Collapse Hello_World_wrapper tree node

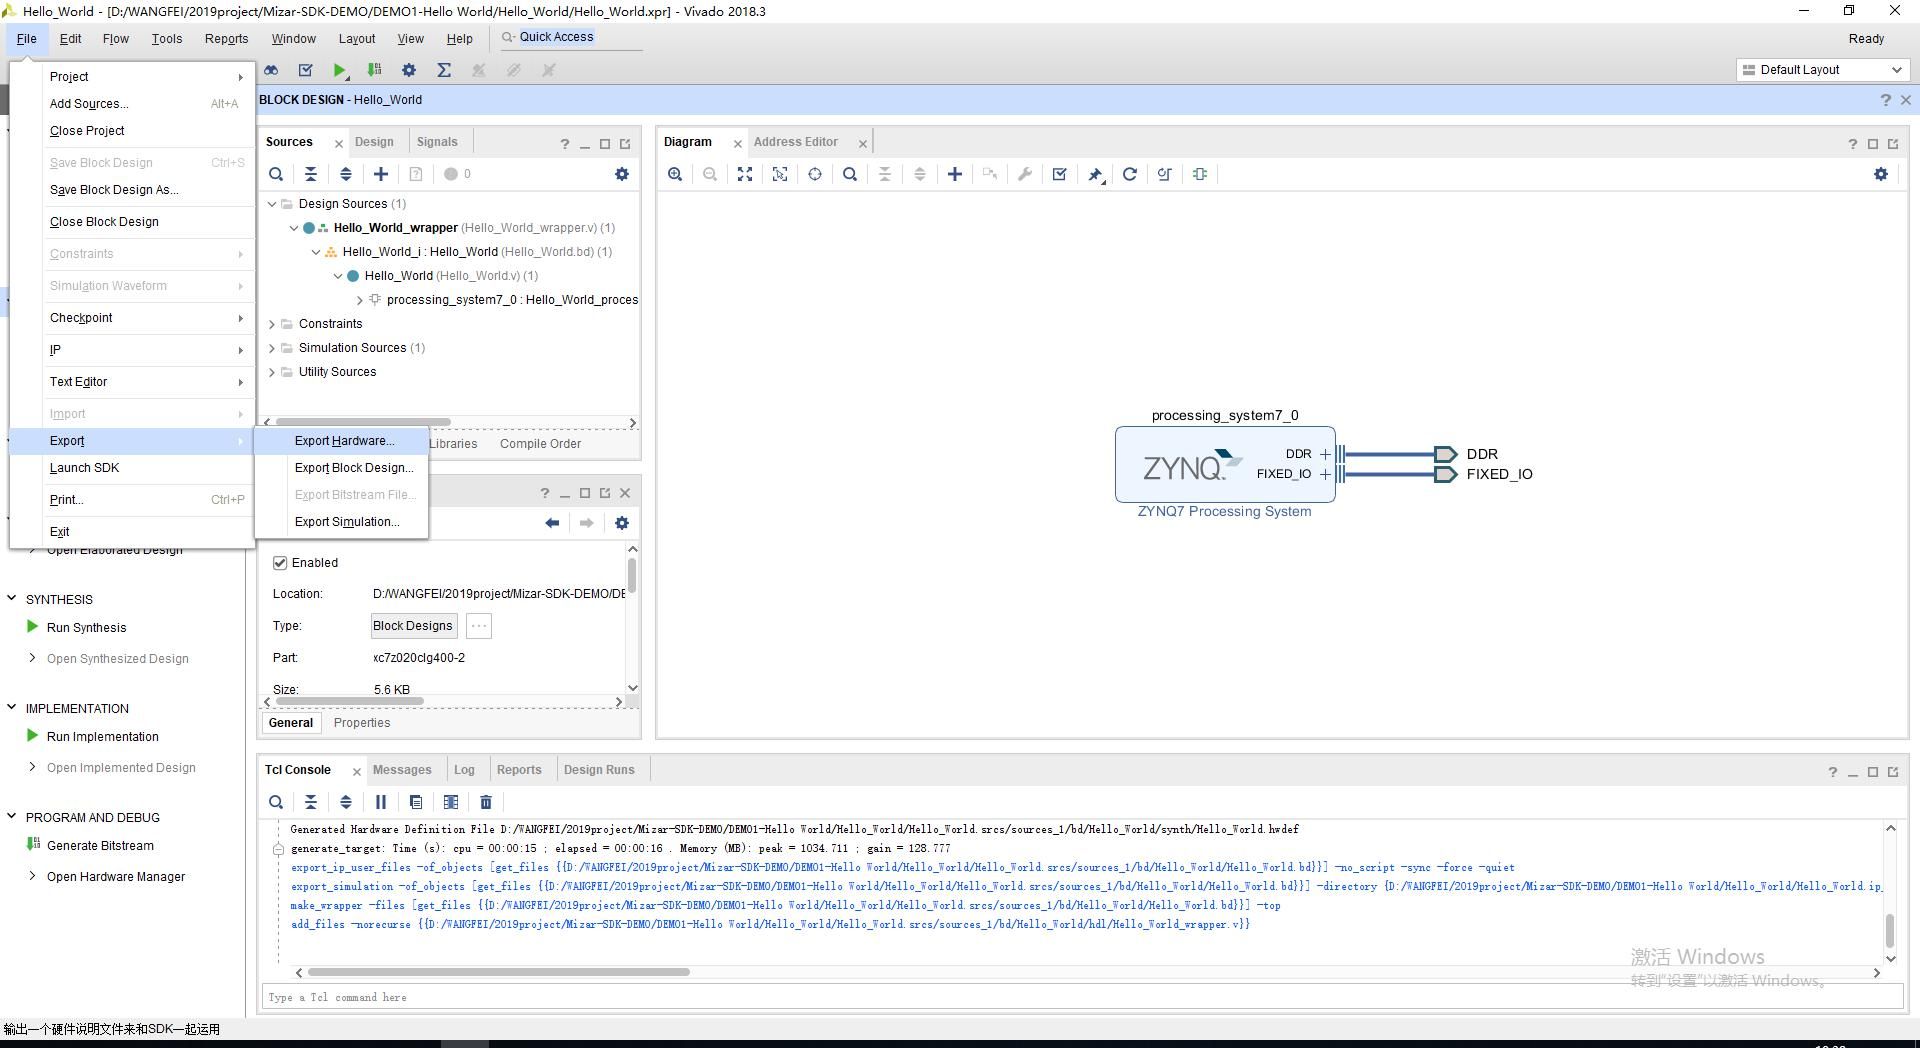point(294,228)
